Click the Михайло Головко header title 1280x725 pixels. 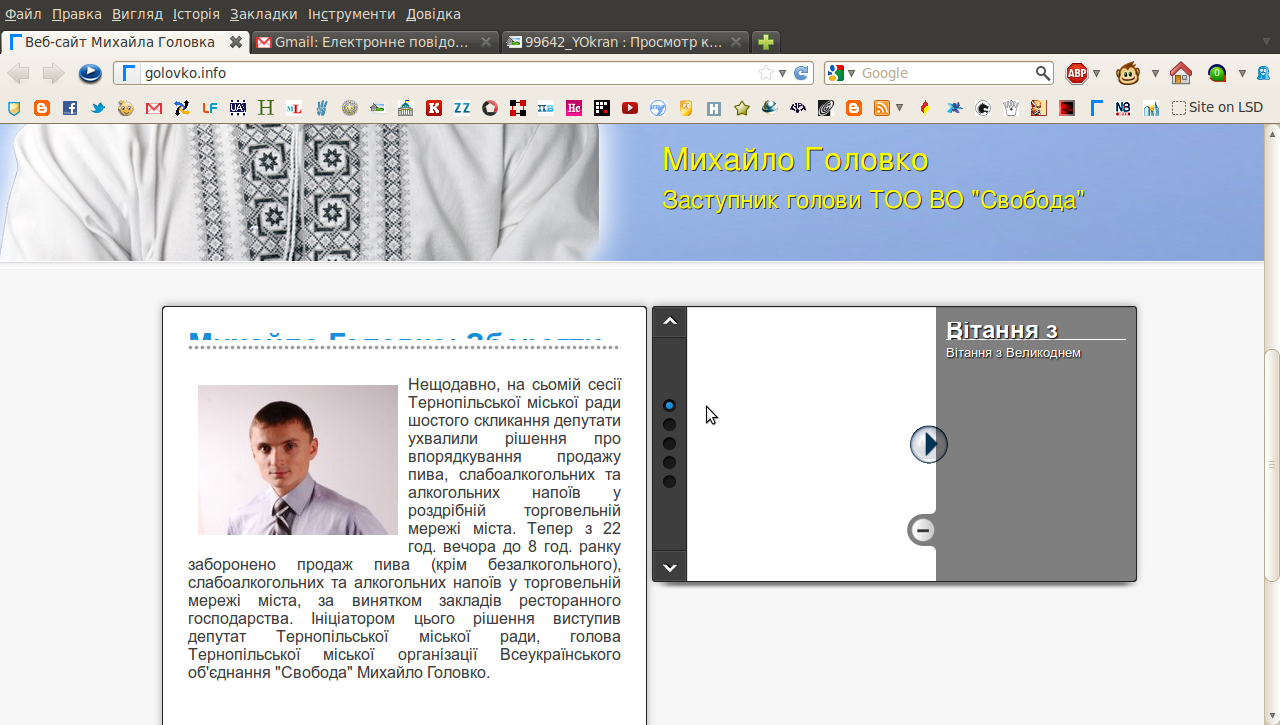click(795, 159)
